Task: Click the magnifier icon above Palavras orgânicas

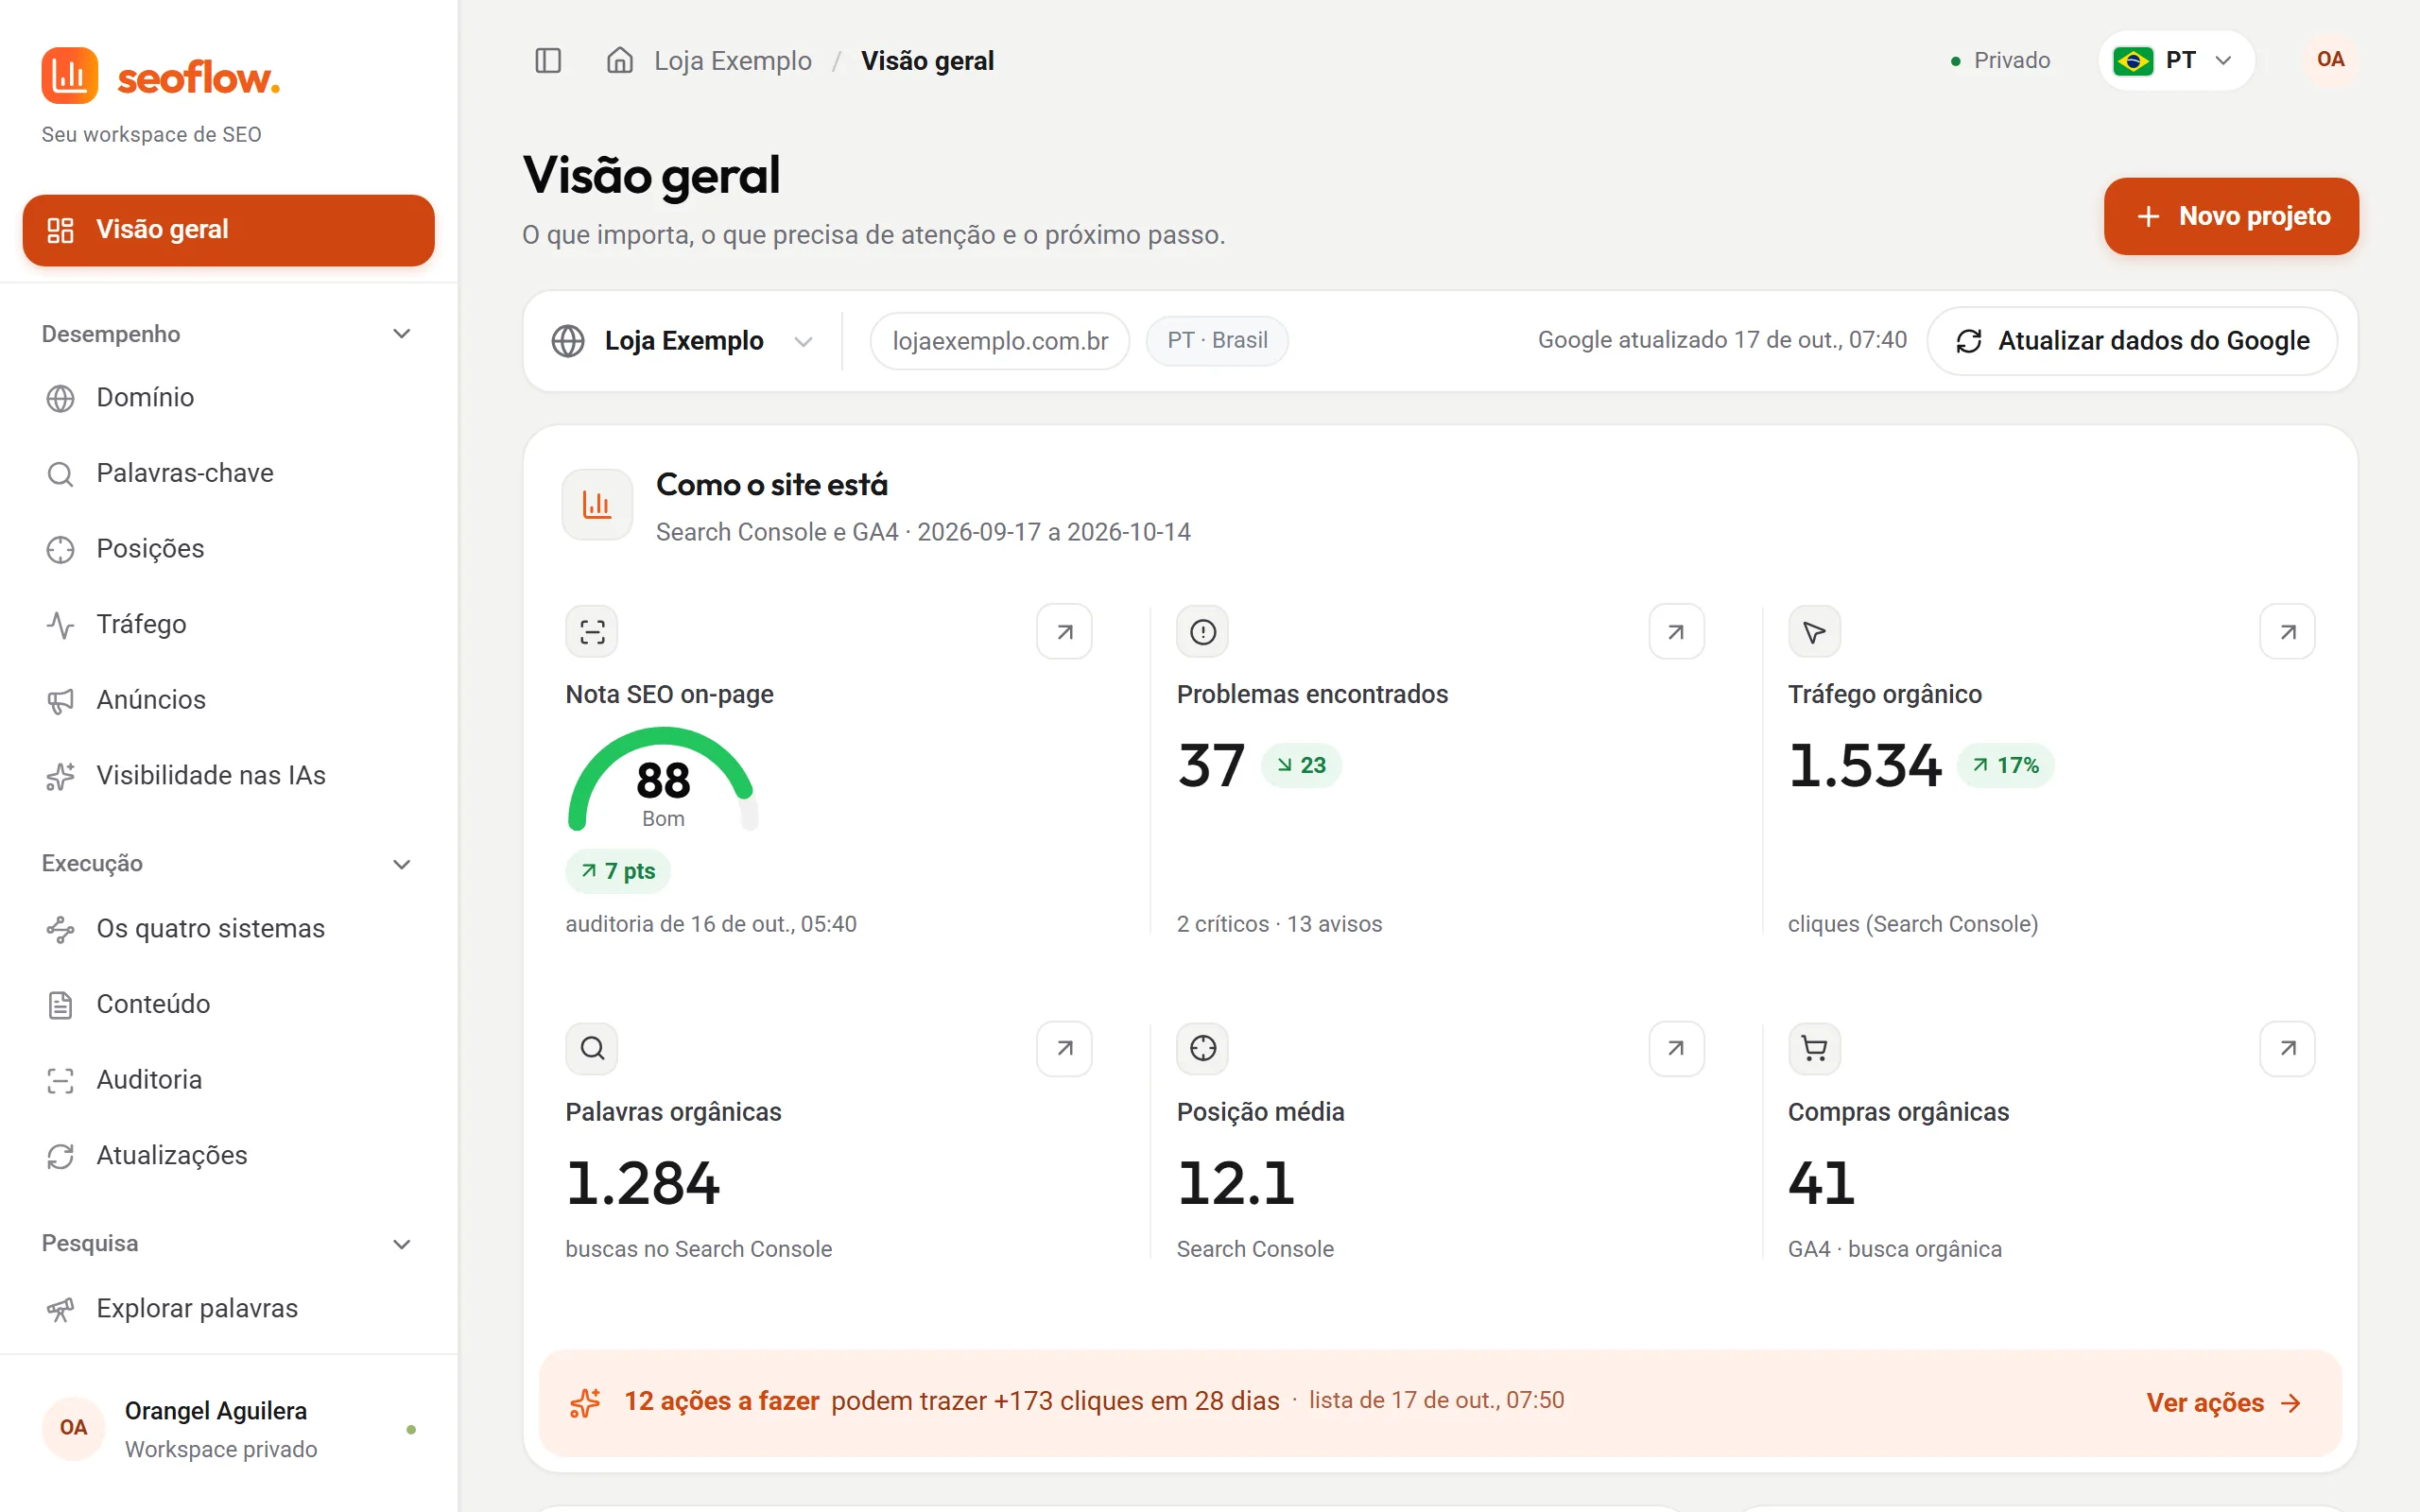Action: pos(592,1048)
